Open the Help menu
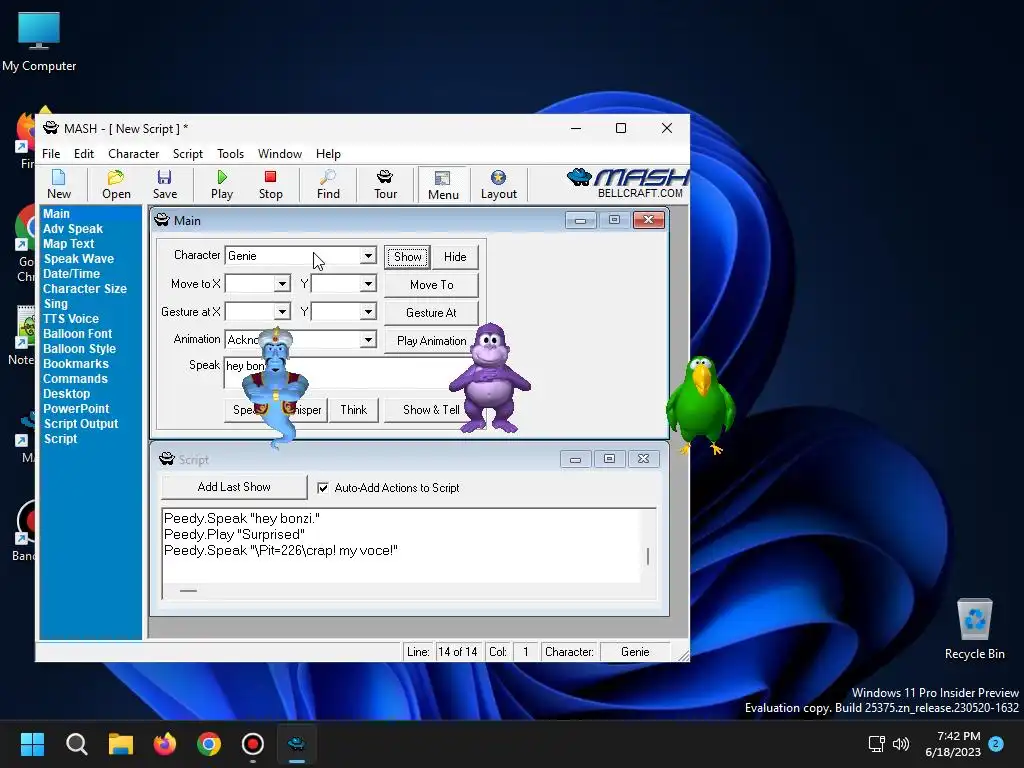This screenshot has height=768, width=1024. (328, 153)
